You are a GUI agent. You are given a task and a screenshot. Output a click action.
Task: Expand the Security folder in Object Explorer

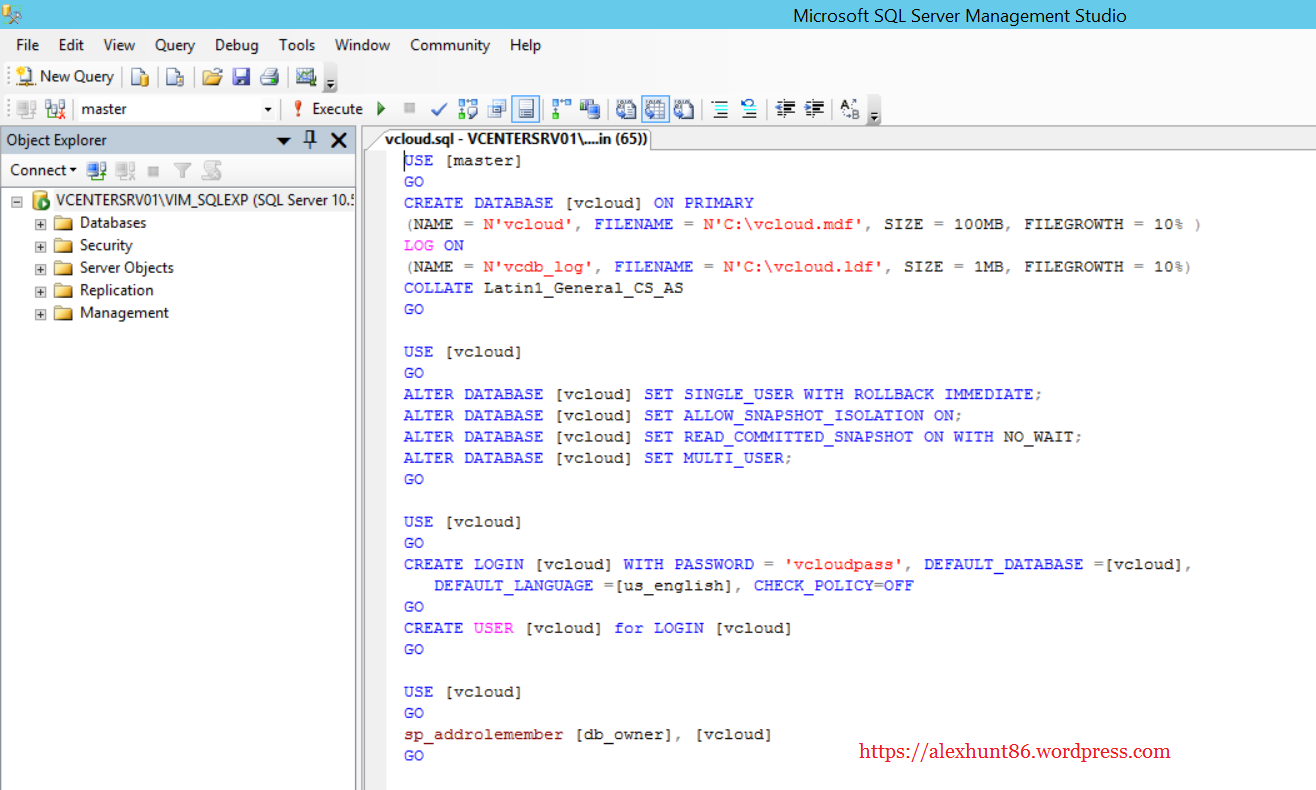click(41, 246)
